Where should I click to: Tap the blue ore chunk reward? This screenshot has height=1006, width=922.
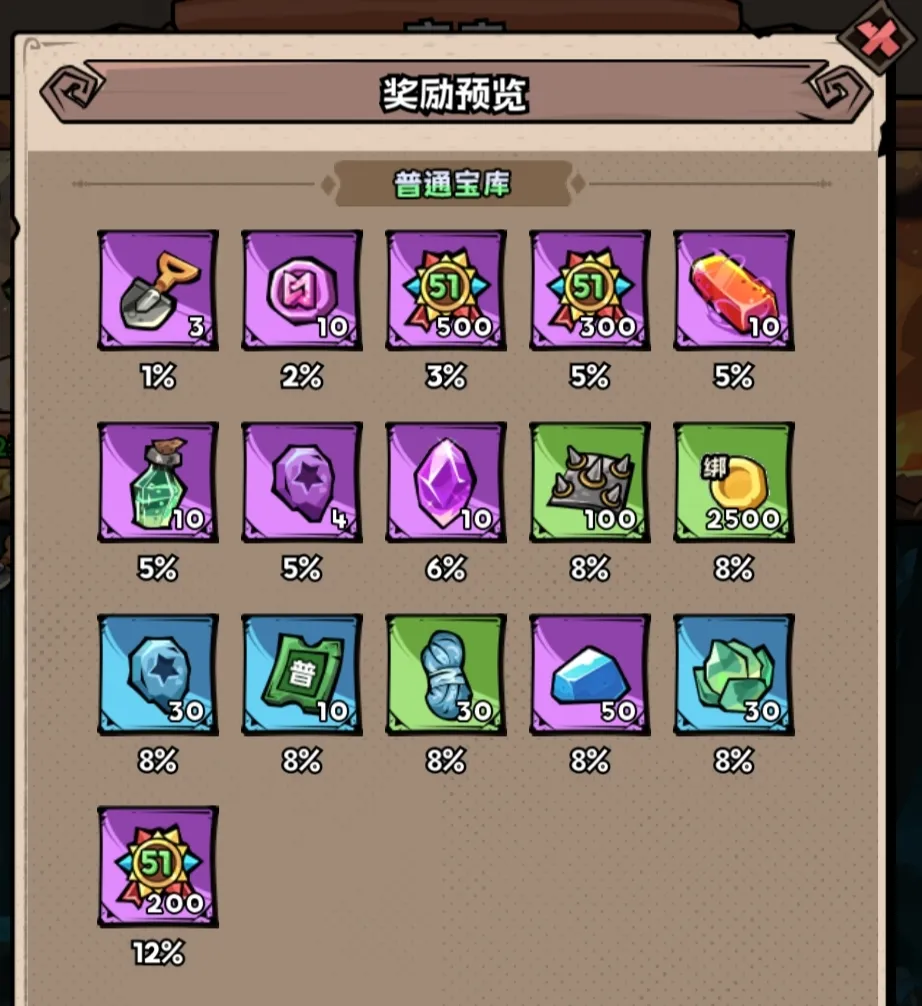pos(590,674)
